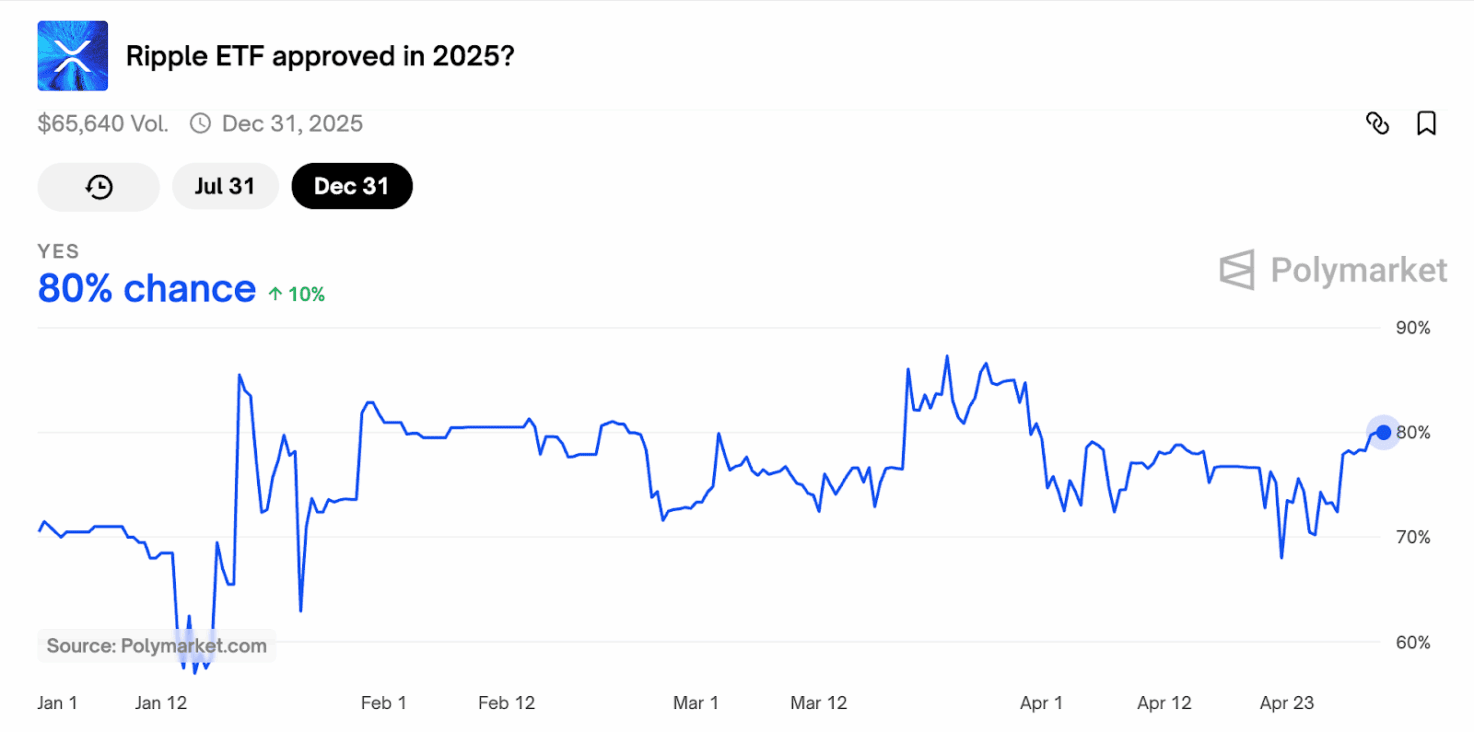The width and height of the screenshot is (1474, 732).
Task: Click the copy link icon
Action: coord(1378,123)
